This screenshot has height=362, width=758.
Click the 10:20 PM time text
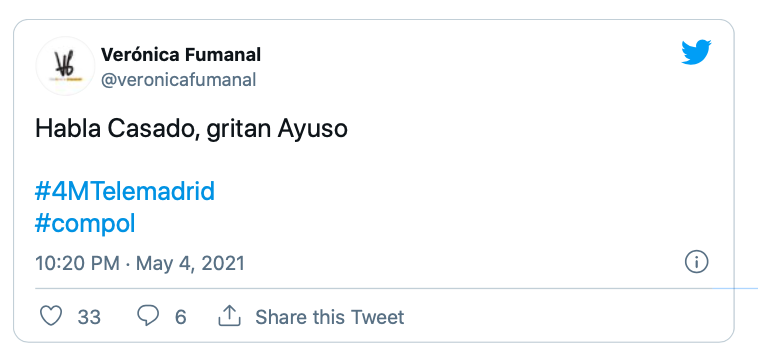pyautogui.click(x=77, y=263)
